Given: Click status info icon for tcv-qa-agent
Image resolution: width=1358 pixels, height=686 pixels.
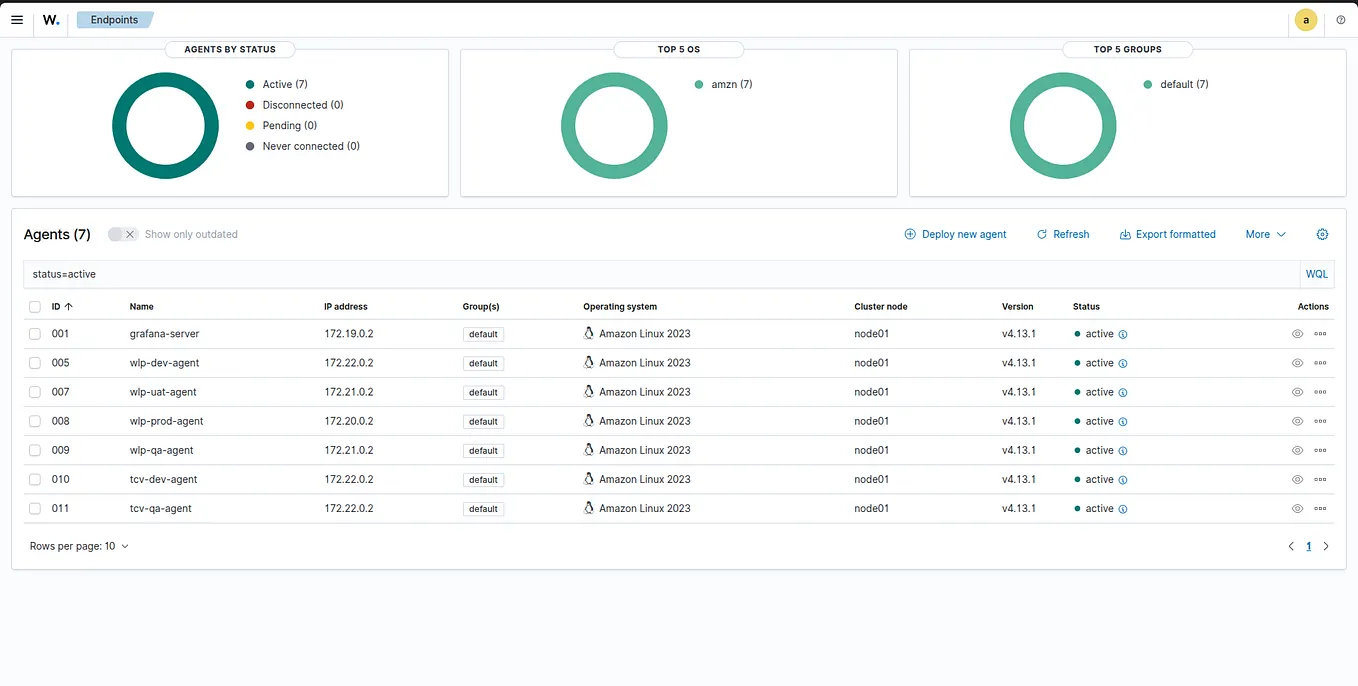Looking at the screenshot, I should [1123, 509].
